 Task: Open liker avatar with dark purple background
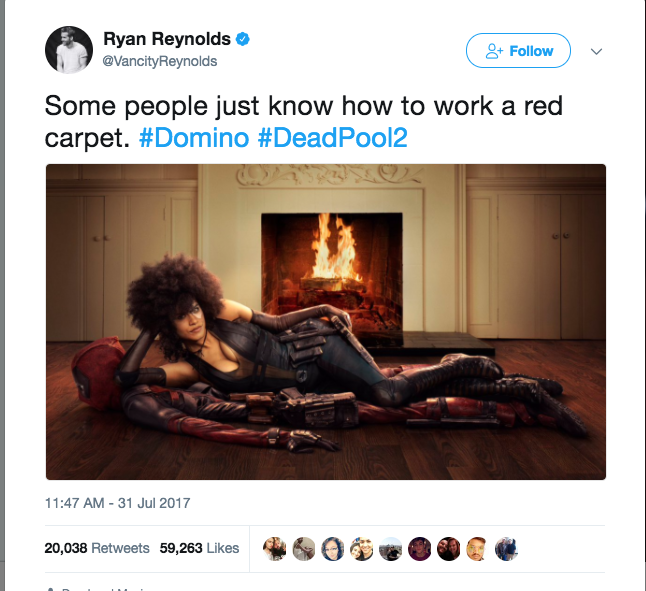[x=420, y=549]
